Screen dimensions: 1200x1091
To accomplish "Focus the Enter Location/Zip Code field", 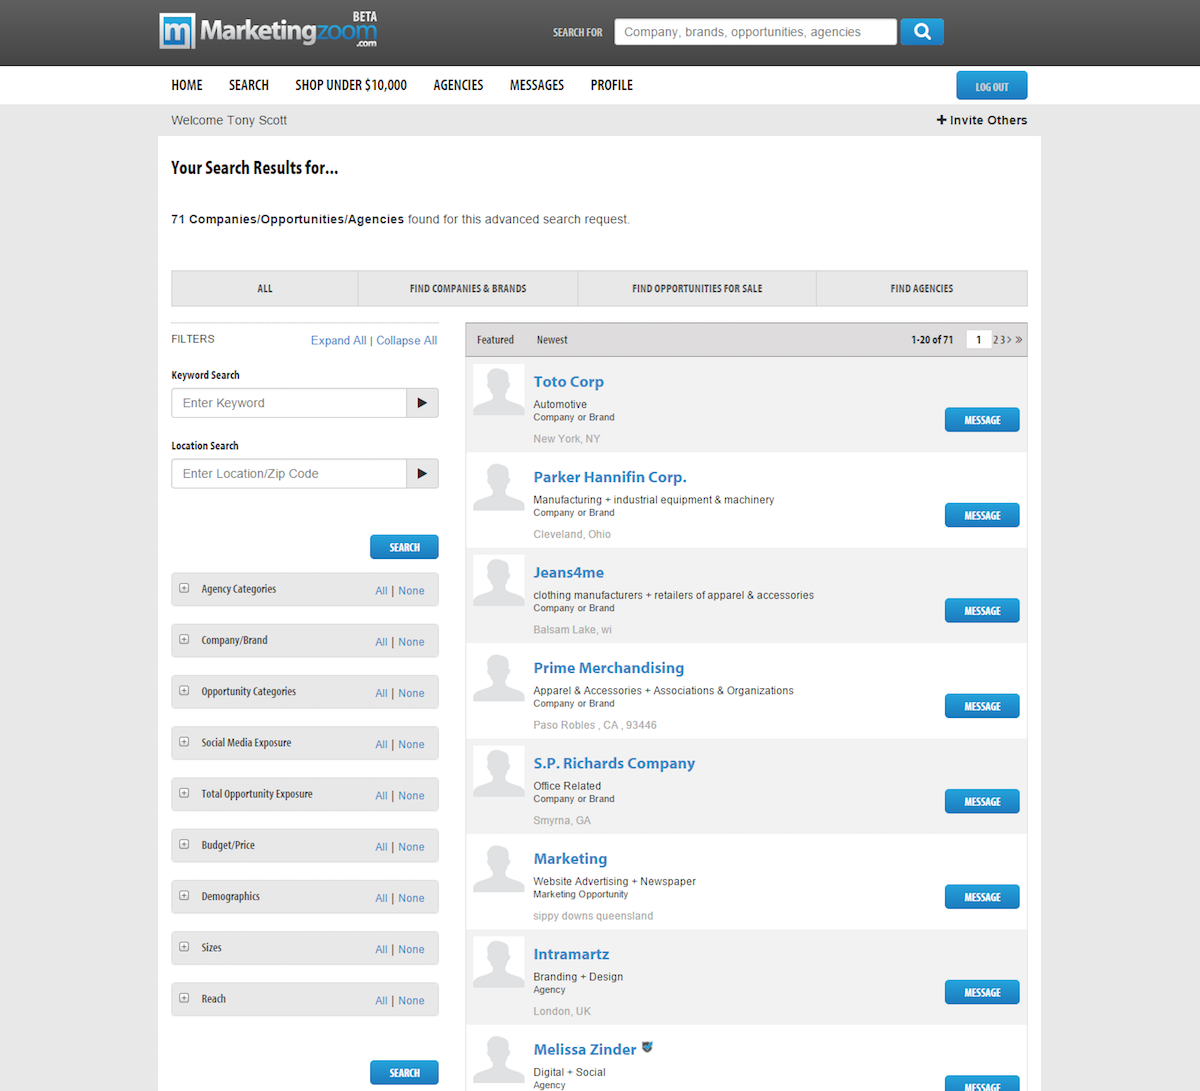I will click(x=289, y=474).
